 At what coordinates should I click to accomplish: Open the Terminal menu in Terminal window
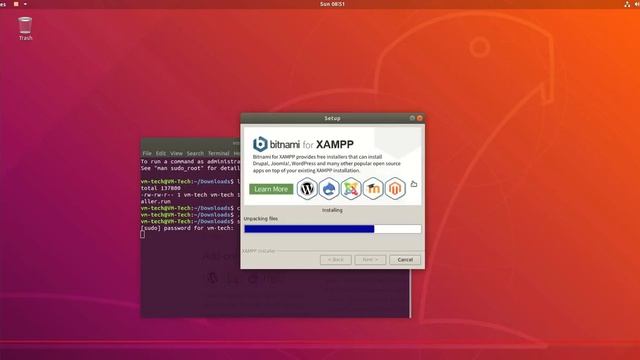coord(218,153)
